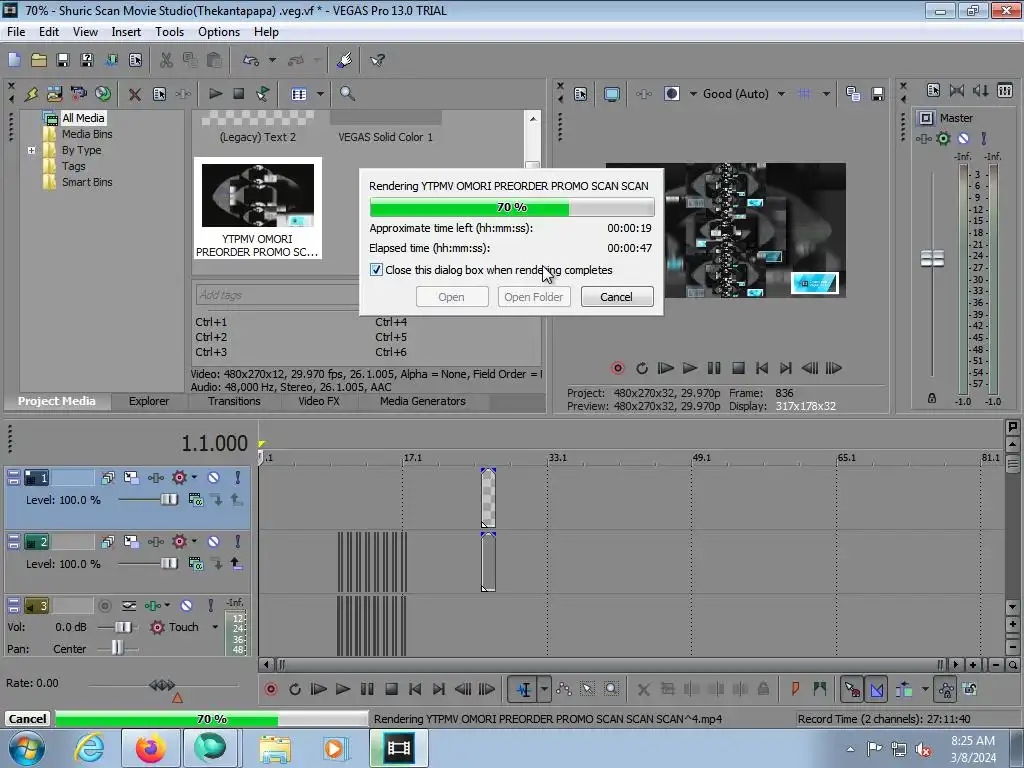Toggle Mute on video track 1
Image resolution: width=1024 pixels, height=768 pixels.
pyautogui.click(x=214, y=478)
